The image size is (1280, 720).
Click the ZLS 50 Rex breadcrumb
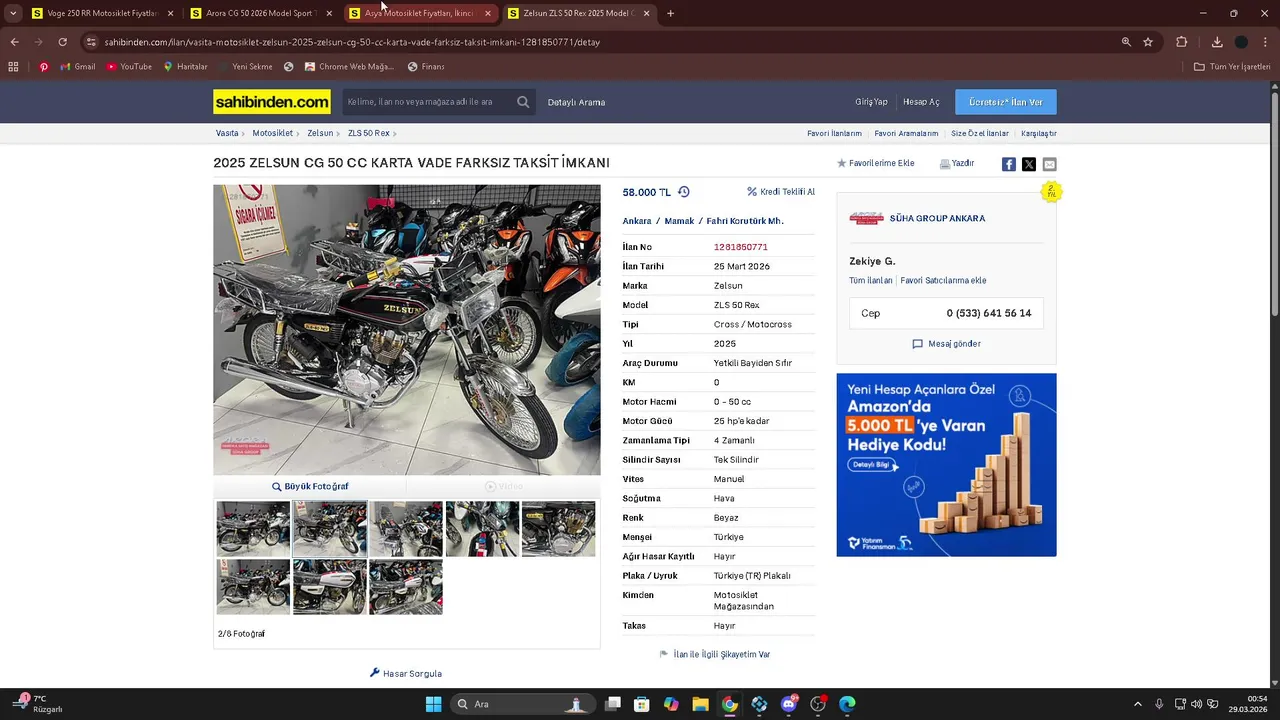click(369, 133)
